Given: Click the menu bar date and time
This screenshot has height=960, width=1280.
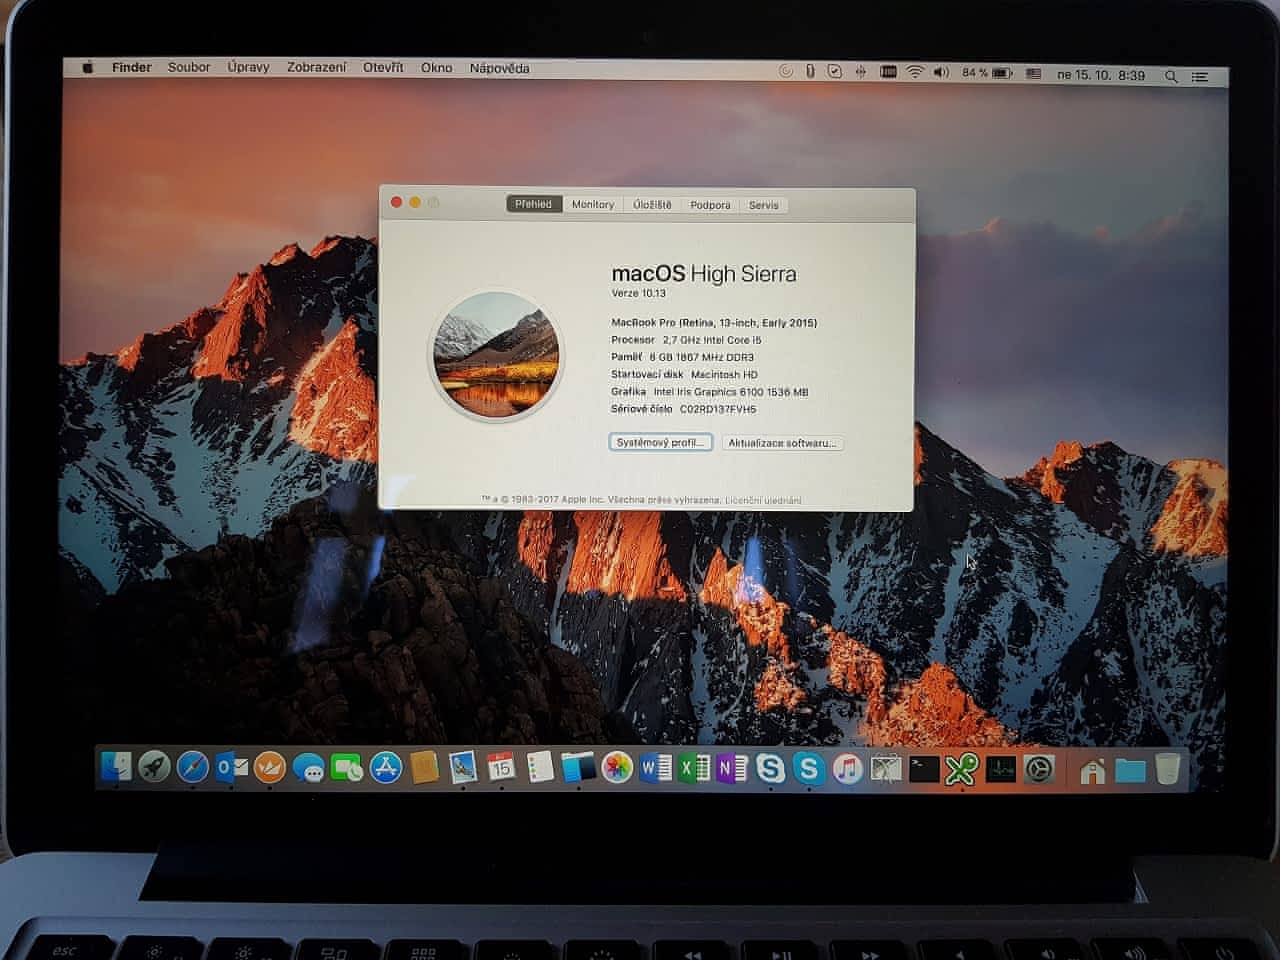Looking at the screenshot, I should pyautogui.click(x=1101, y=75).
